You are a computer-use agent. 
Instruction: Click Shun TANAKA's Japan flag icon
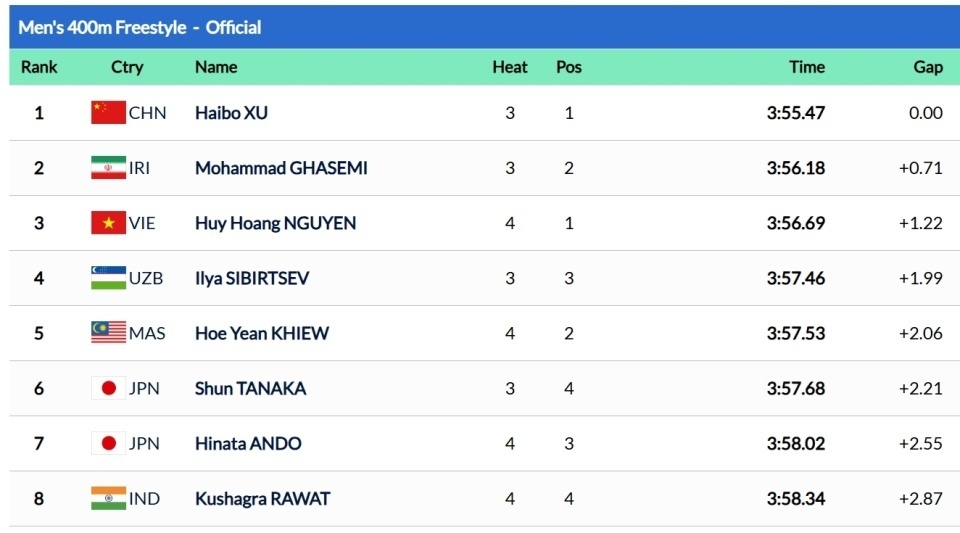point(108,388)
